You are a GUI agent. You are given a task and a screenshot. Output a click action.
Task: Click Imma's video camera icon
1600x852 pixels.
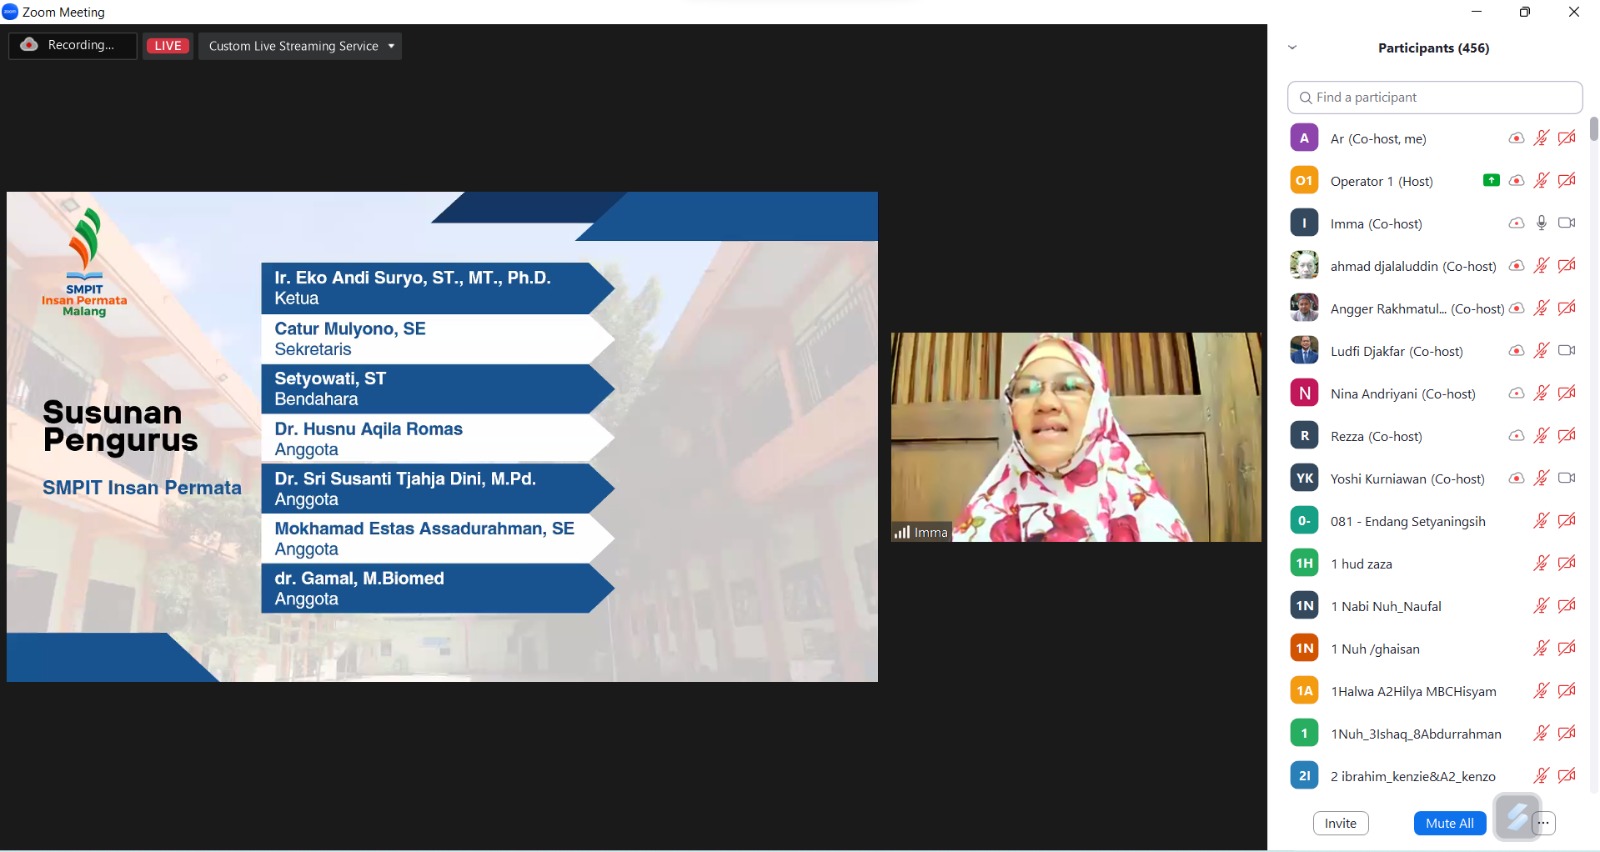click(x=1567, y=223)
